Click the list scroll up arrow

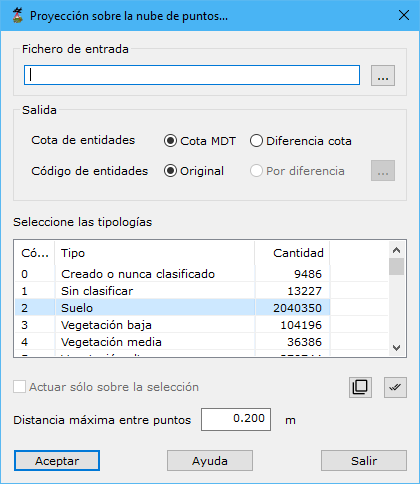(396, 250)
